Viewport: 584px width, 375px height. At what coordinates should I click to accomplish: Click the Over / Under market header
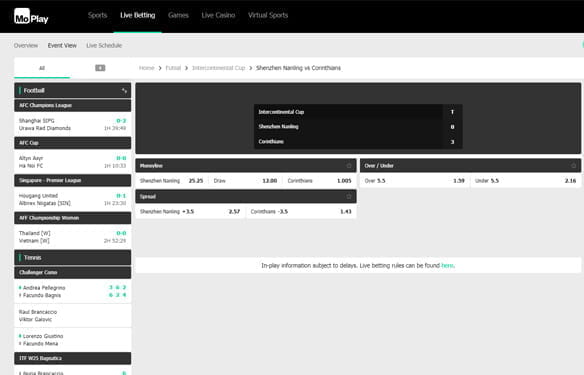(x=470, y=166)
